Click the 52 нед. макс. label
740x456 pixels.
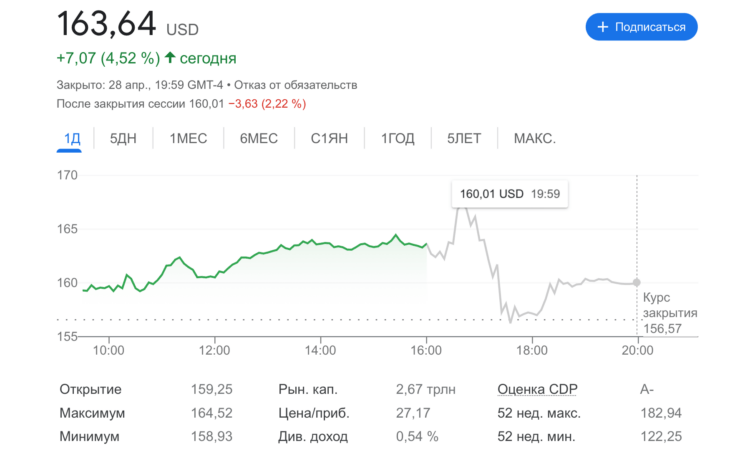[x=539, y=413]
